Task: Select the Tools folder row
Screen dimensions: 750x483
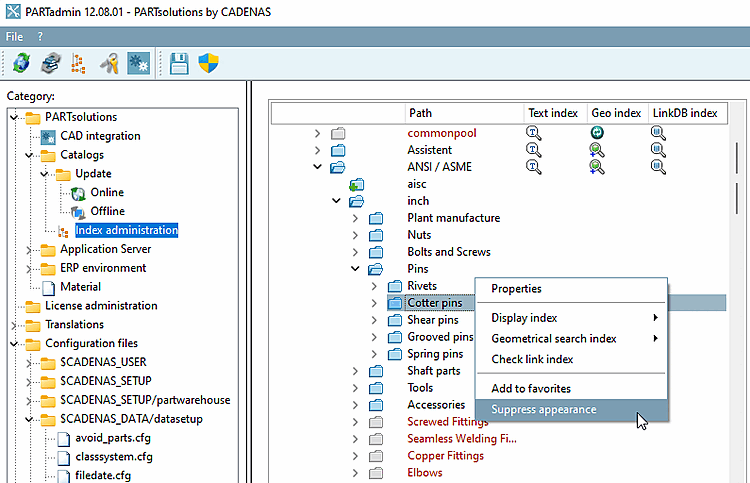Action: pyautogui.click(x=420, y=388)
